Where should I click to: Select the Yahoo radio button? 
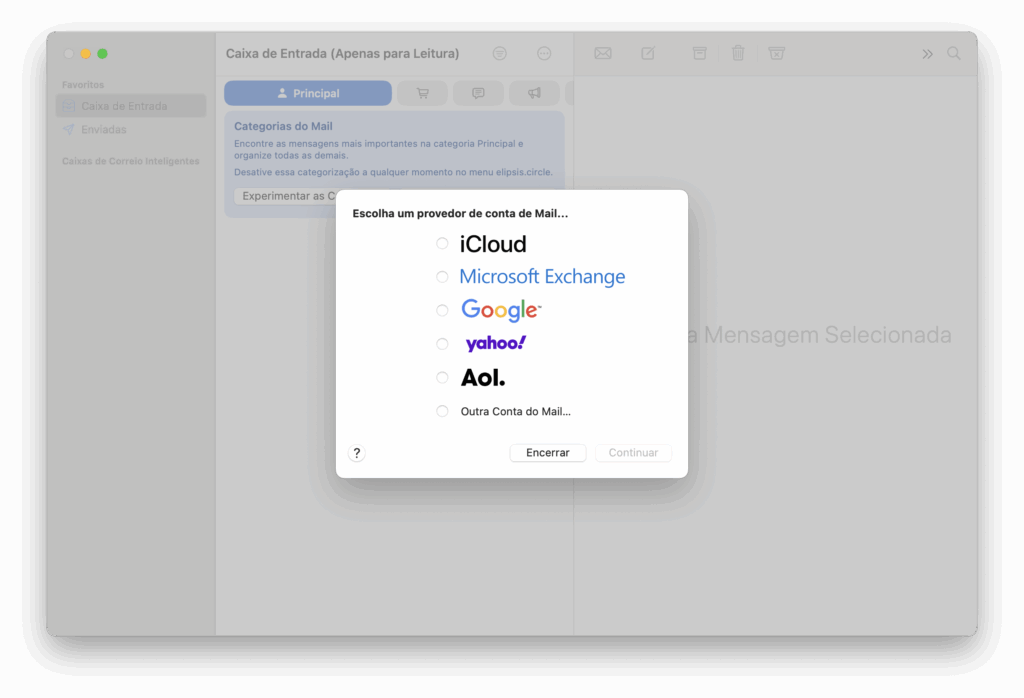click(442, 344)
